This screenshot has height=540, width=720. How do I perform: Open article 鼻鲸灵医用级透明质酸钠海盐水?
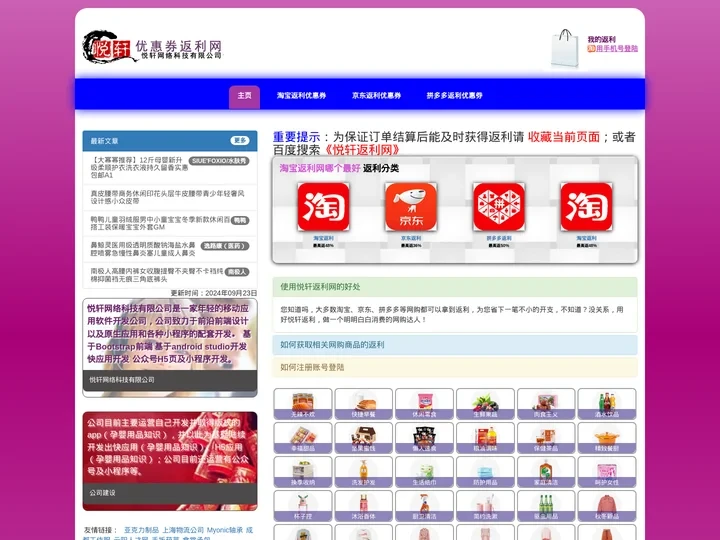tap(143, 249)
